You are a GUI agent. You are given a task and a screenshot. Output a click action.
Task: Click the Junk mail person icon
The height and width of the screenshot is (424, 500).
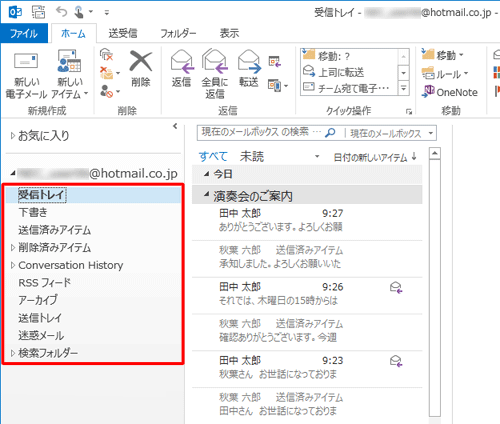[x=107, y=91]
